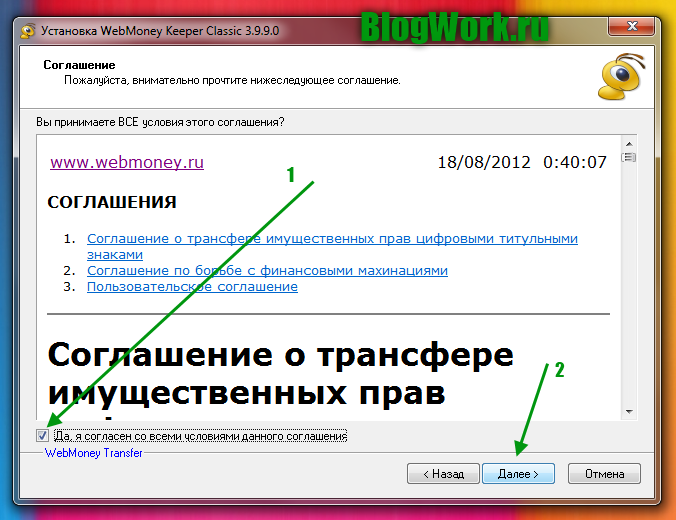The image size is (676, 520).
Task: Click the window title "Установка WebMoney Keeper Classic 3.9.9.0"
Action: [160, 31]
